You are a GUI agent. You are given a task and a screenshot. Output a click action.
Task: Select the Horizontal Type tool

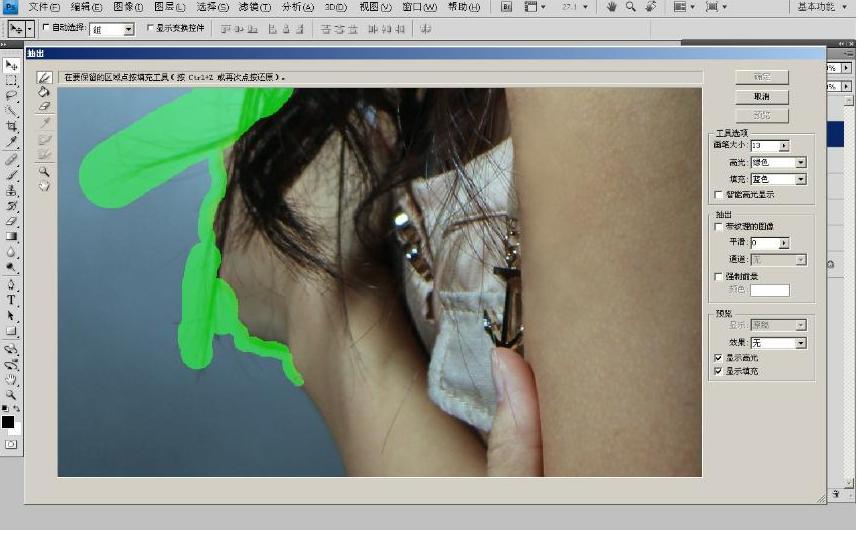11,300
